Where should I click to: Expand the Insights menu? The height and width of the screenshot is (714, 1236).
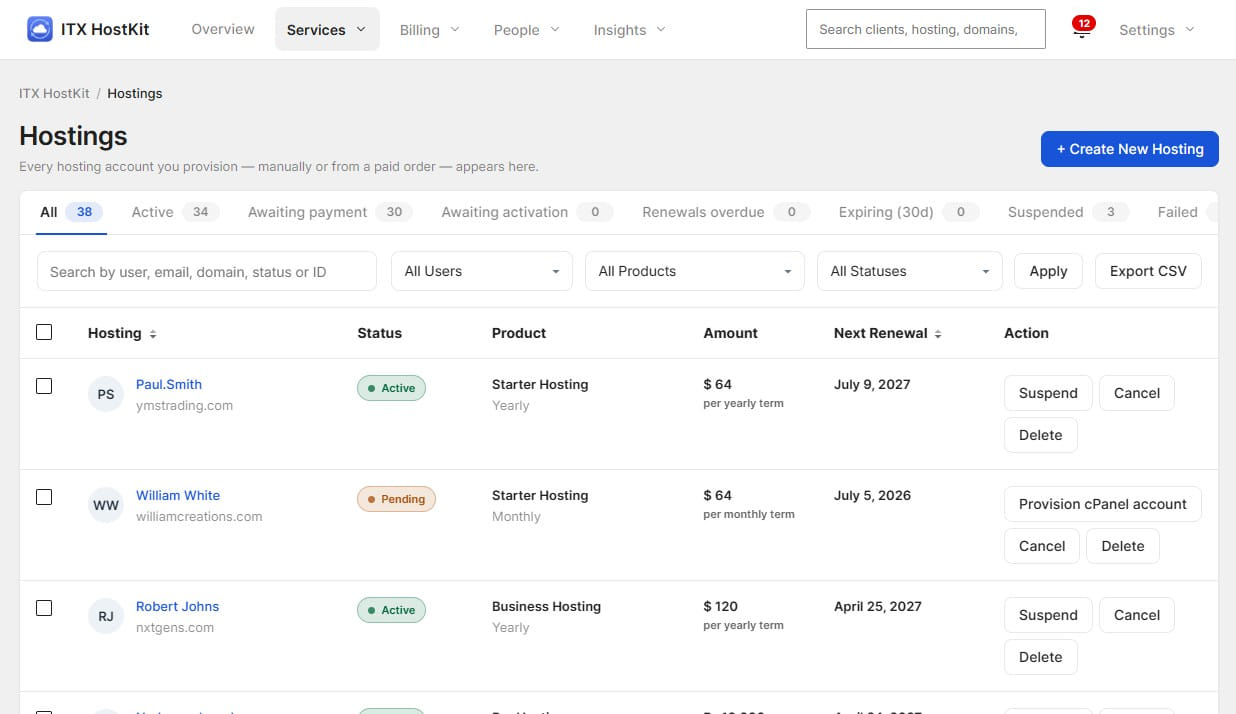[630, 29]
